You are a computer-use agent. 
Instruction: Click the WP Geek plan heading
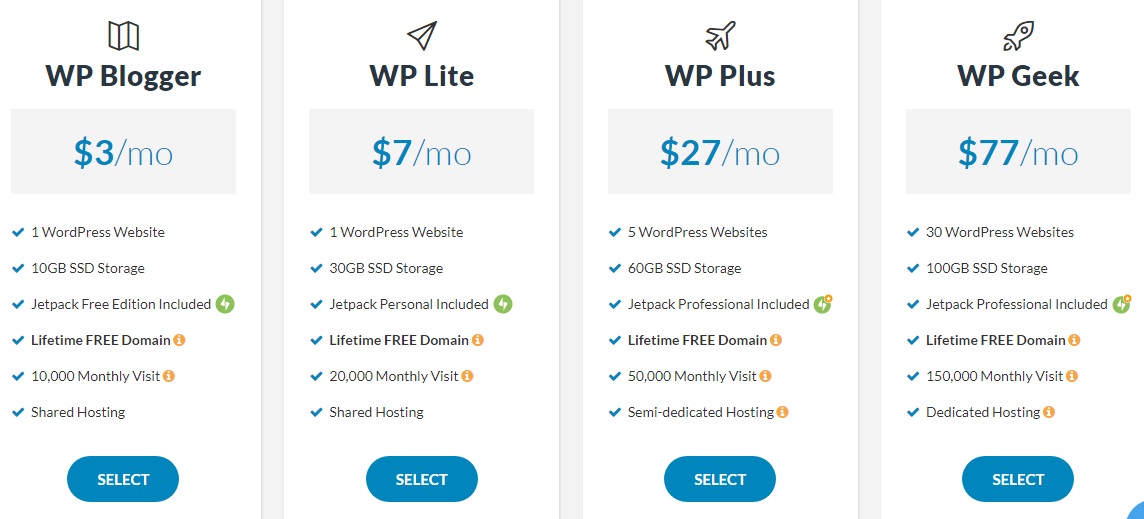1018,76
